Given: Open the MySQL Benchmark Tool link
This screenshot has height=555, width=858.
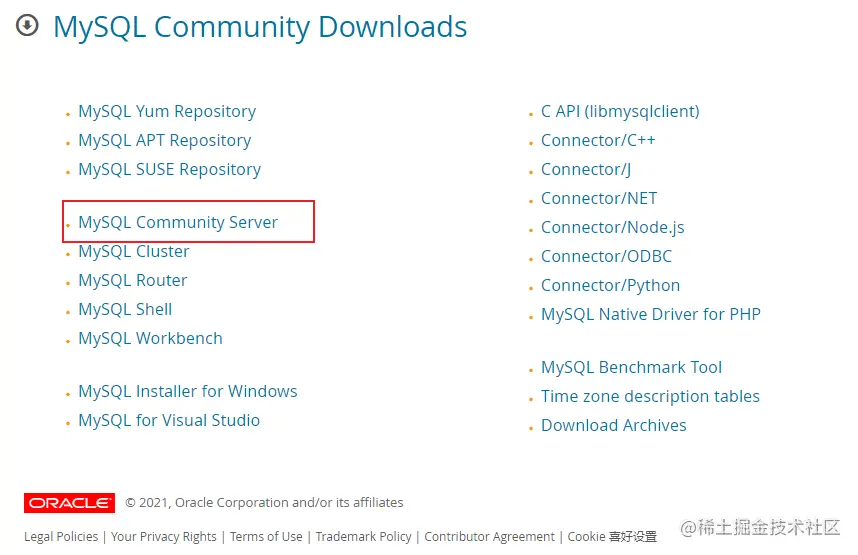Looking at the screenshot, I should 631,367.
